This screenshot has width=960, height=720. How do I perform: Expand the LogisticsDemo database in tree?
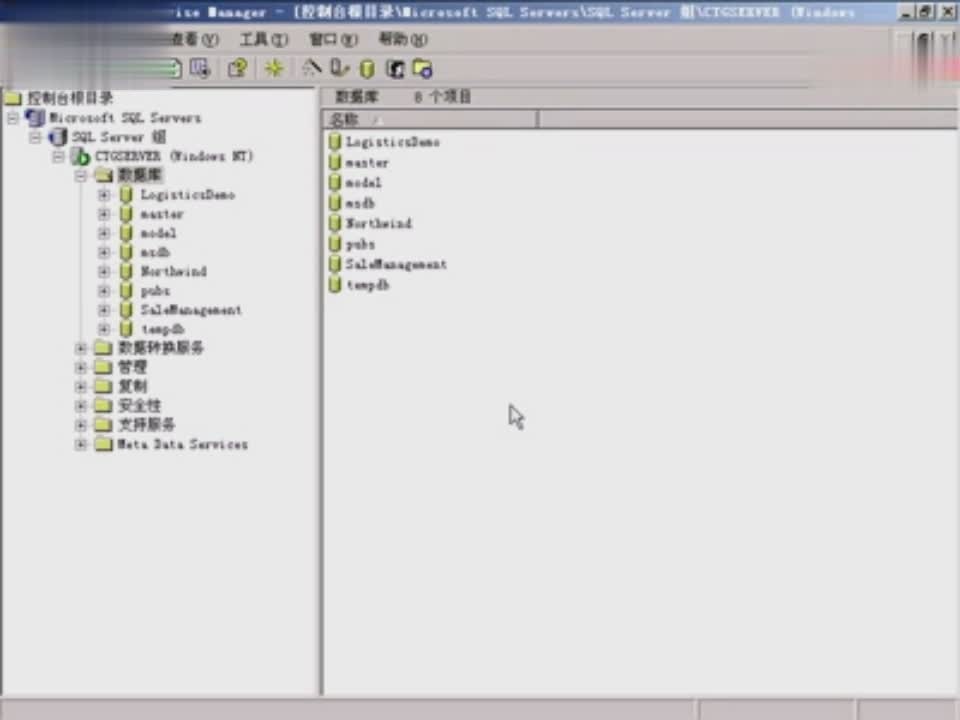click(x=104, y=195)
